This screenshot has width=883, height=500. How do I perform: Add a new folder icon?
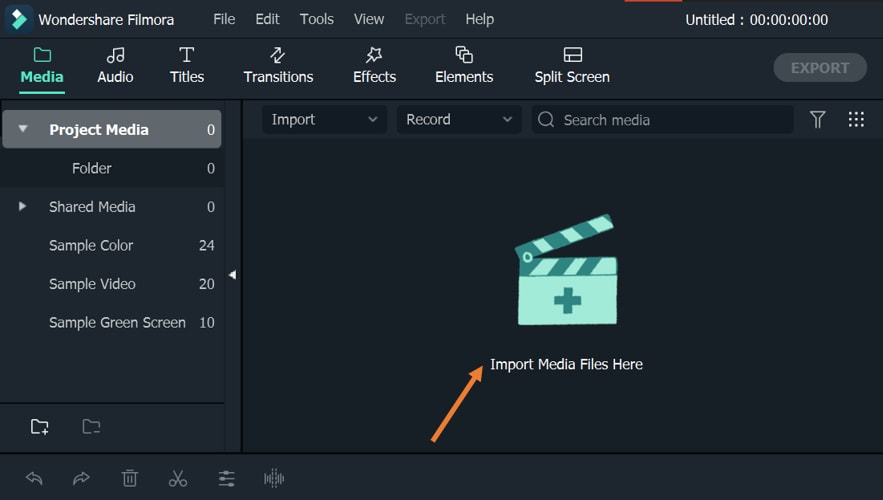pyautogui.click(x=40, y=427)
